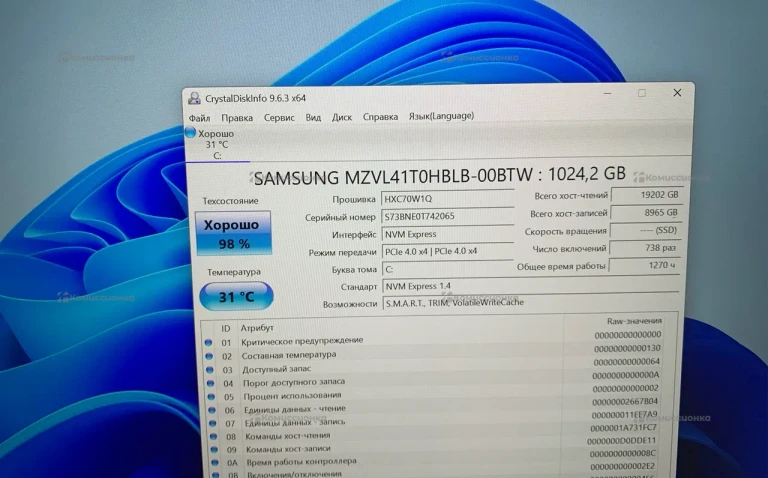Click raw value 0000000000000A
Viewport: 768px width, 478px height.
click(x=626, y=376)
